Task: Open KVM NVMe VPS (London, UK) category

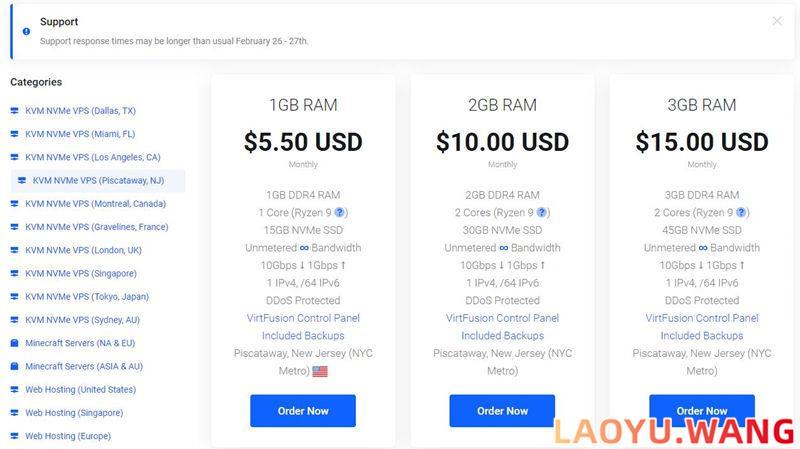Action: coord(84,250)
